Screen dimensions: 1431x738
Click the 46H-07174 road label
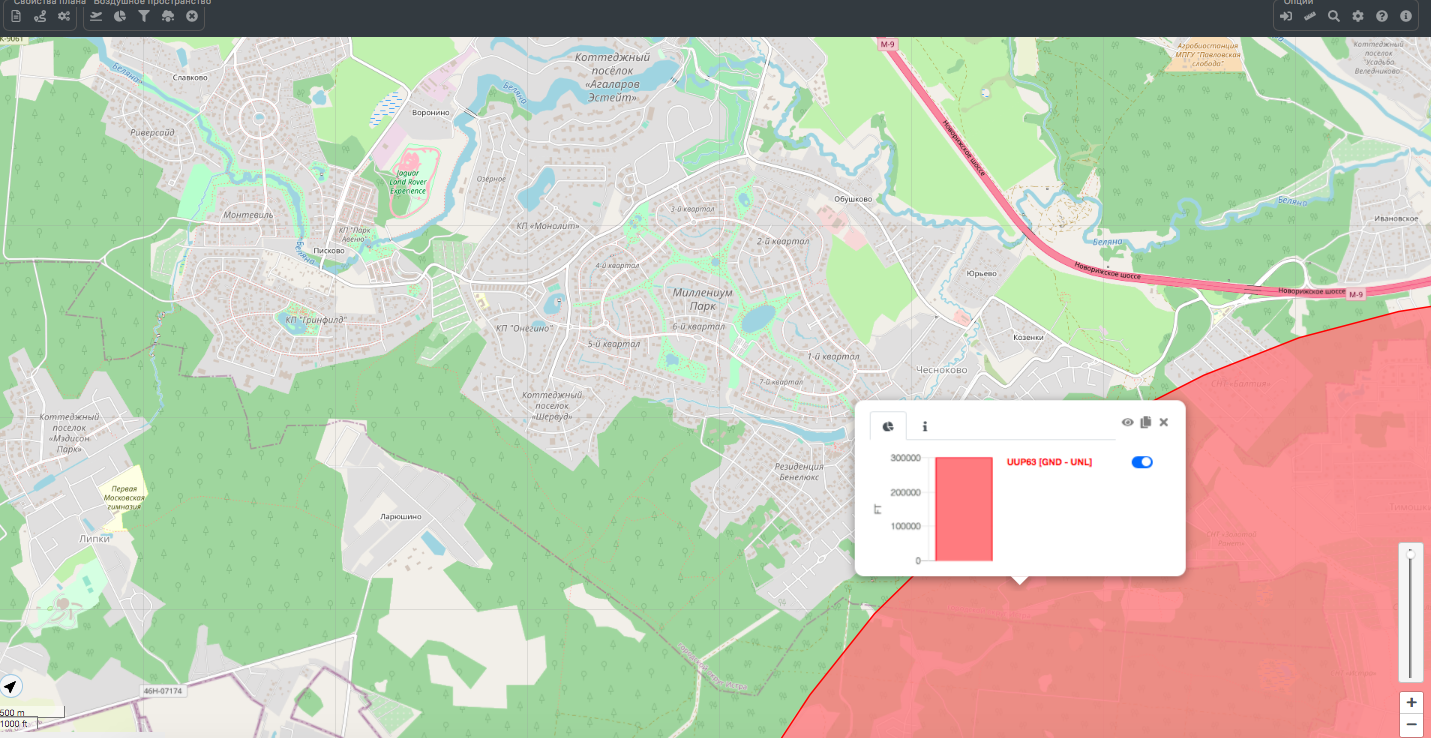pos(163,691)
